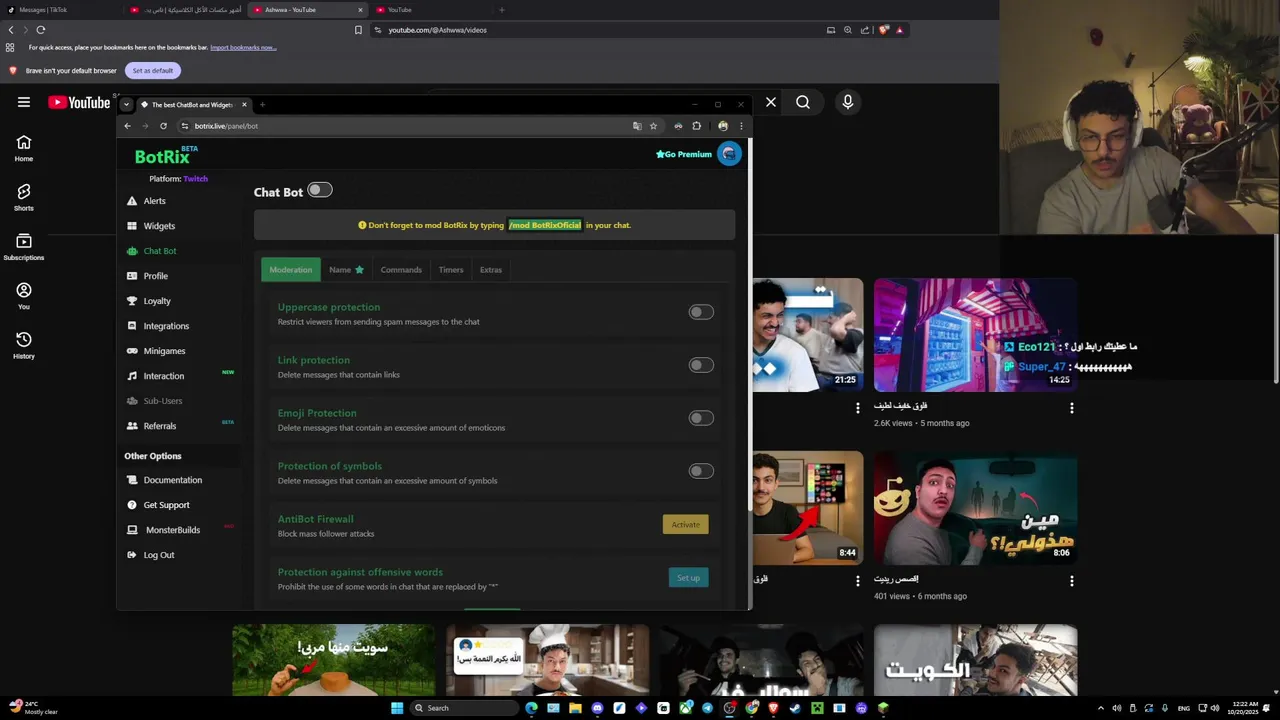Switch to the Commands tab

[401, 270]
